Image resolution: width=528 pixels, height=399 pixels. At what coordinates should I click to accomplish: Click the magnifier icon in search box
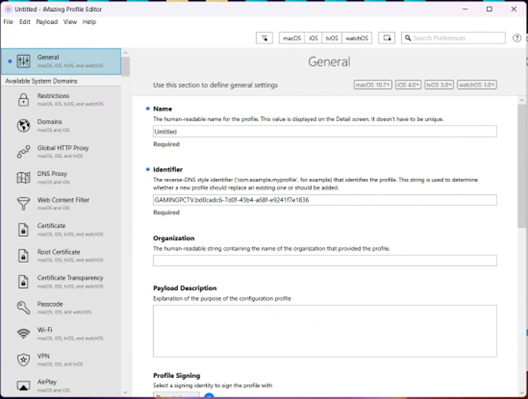pos(408,38)
